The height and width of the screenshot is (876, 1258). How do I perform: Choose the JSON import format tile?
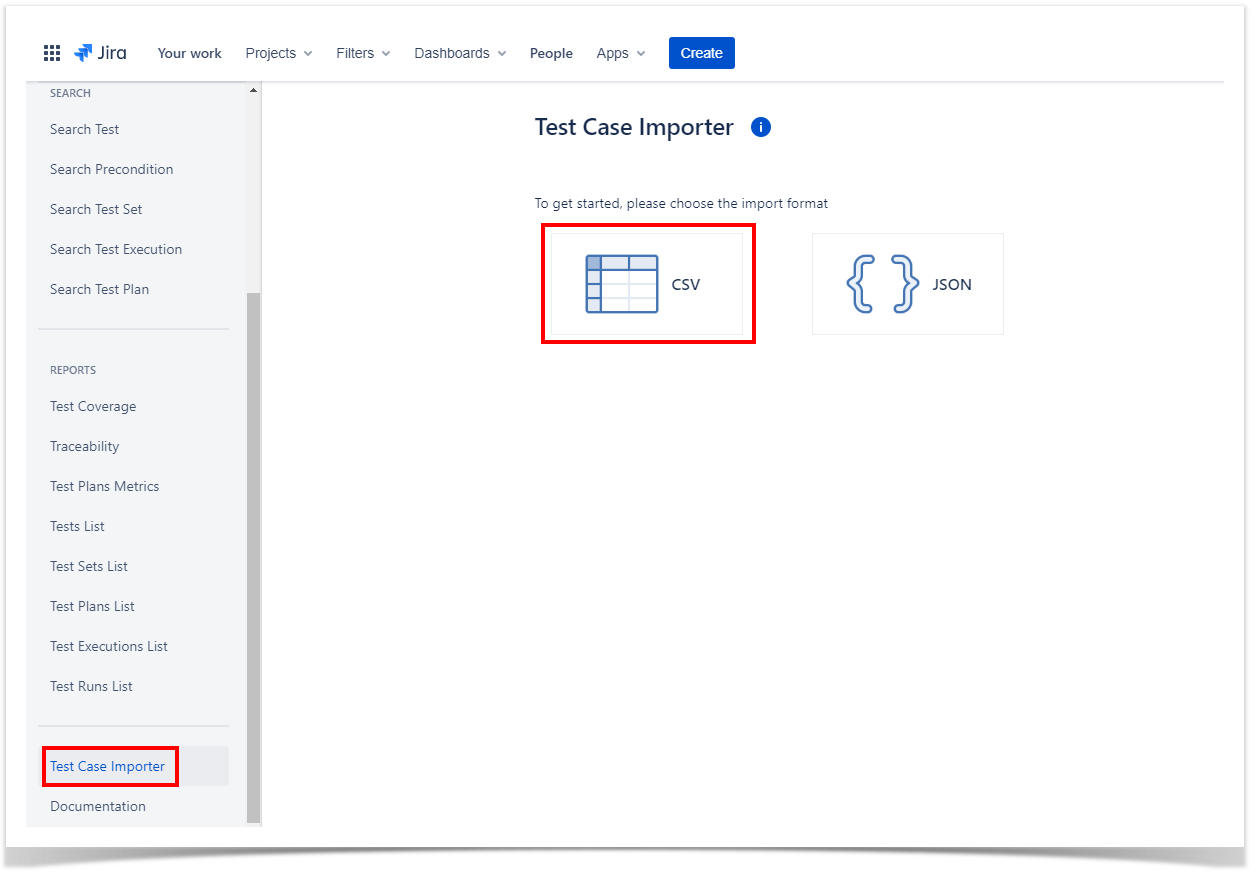pos(907,284)
